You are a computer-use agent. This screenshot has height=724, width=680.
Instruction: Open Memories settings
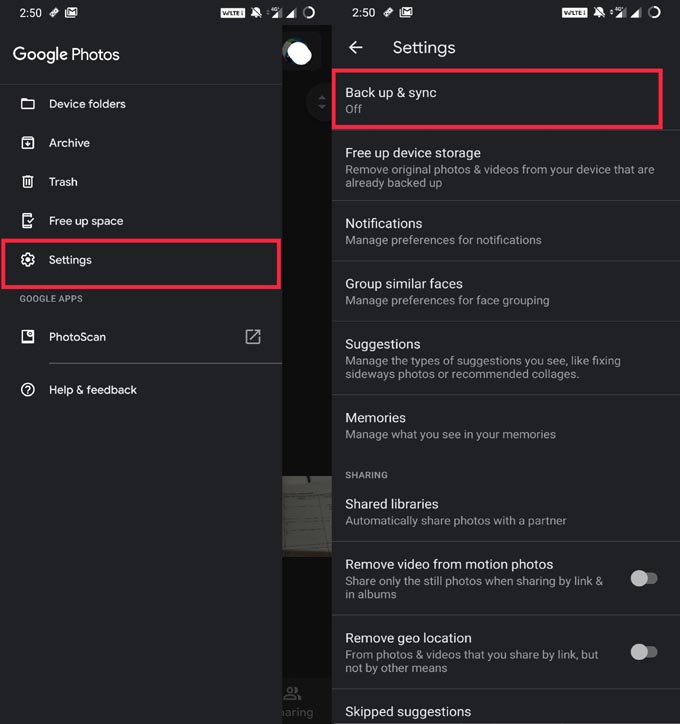tap(500, 425)
